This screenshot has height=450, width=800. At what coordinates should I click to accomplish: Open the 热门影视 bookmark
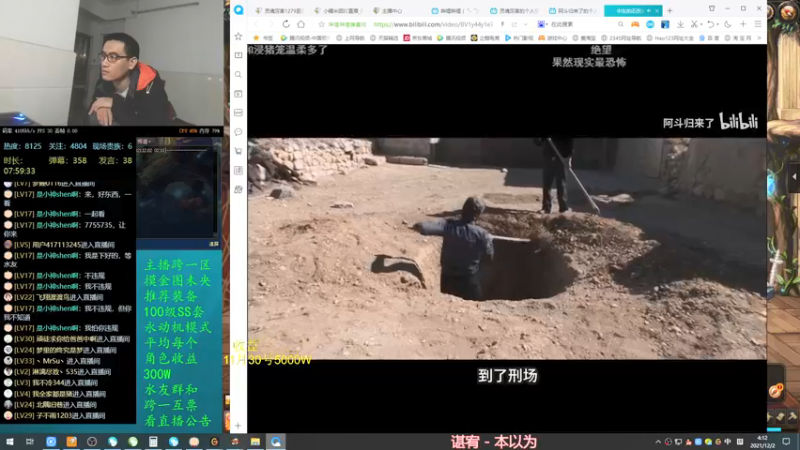pyautogui.click(x=519, y=38)
